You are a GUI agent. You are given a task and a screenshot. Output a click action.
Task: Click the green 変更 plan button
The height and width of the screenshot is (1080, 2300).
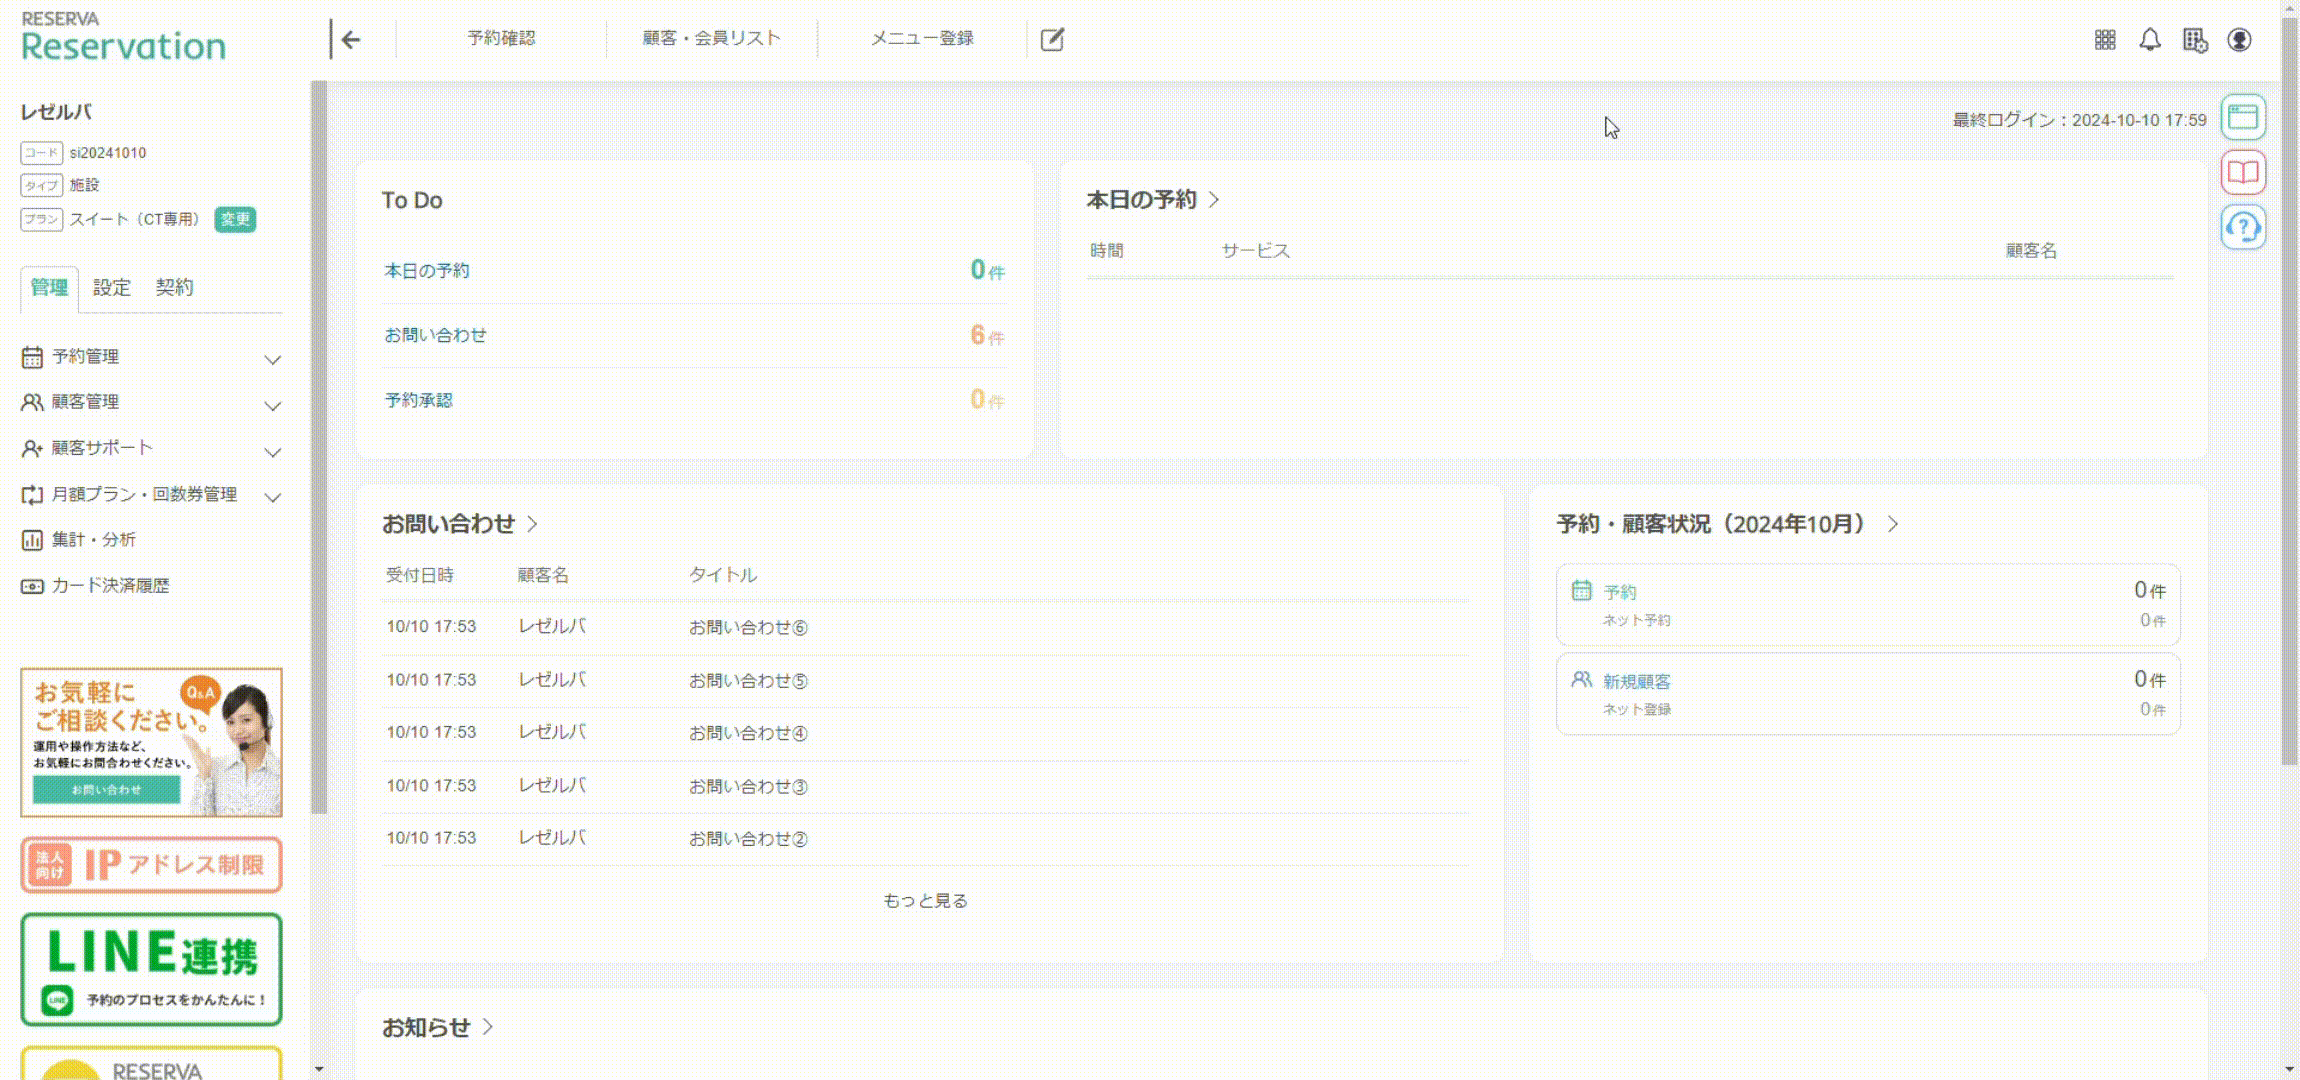coord(236,219)
